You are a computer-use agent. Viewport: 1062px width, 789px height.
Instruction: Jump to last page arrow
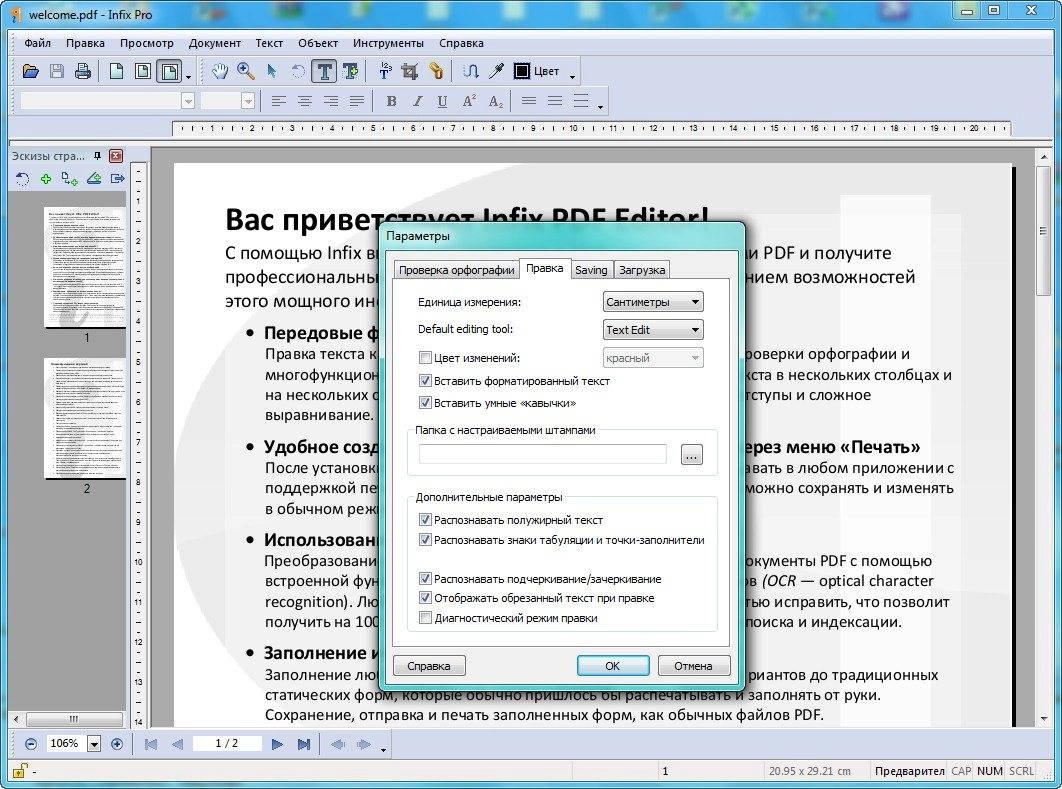tap(303, 744)
